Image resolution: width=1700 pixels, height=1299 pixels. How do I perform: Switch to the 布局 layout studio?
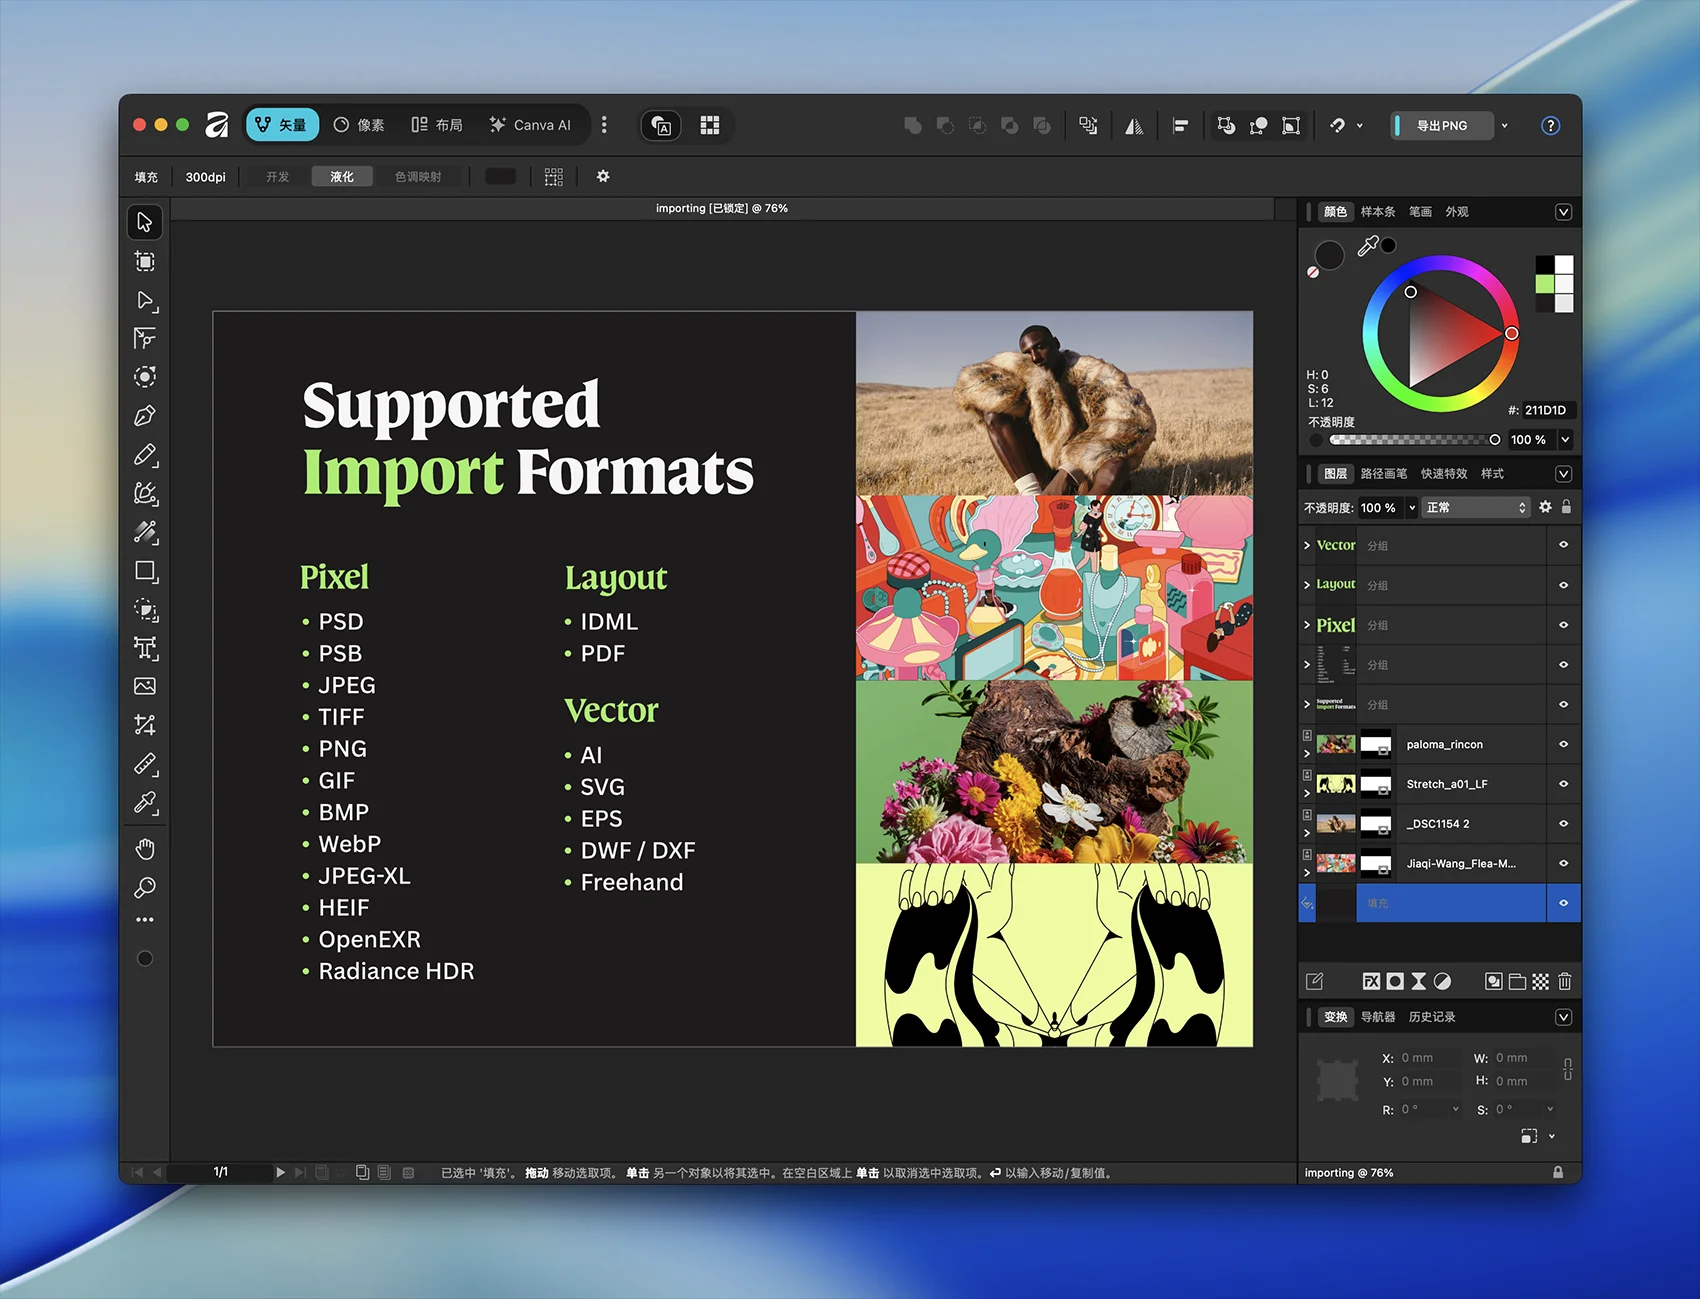click(437, 125)
